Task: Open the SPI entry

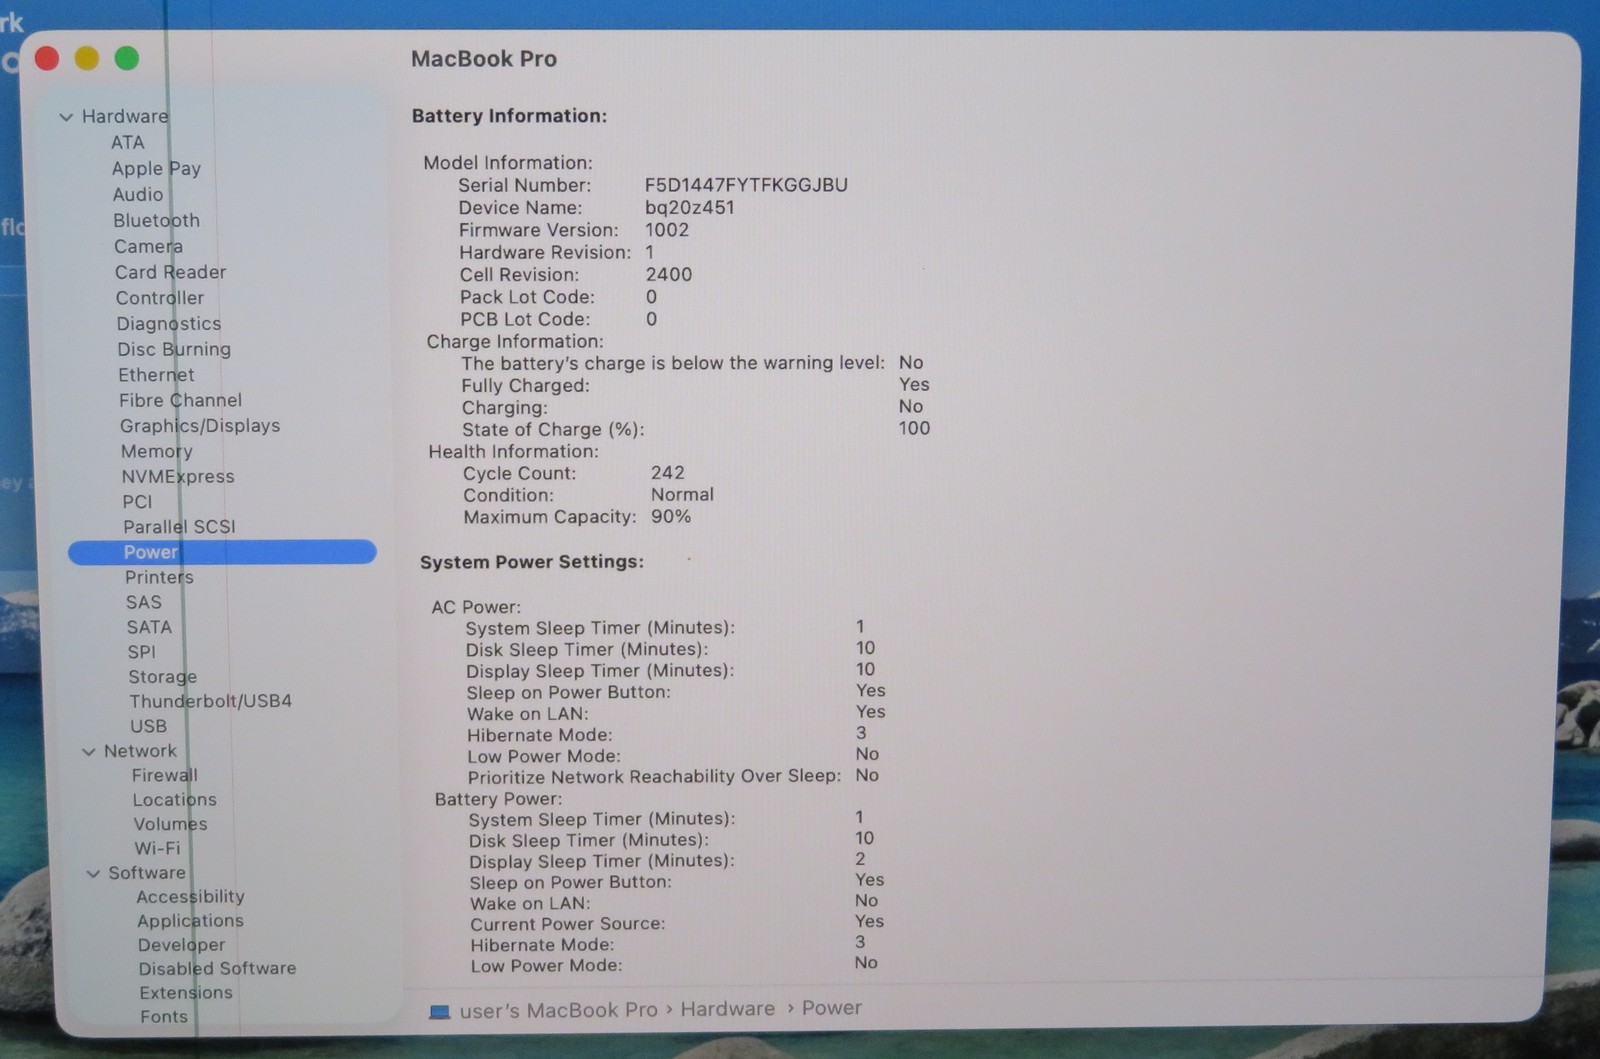Action: (x=141, y=652)
